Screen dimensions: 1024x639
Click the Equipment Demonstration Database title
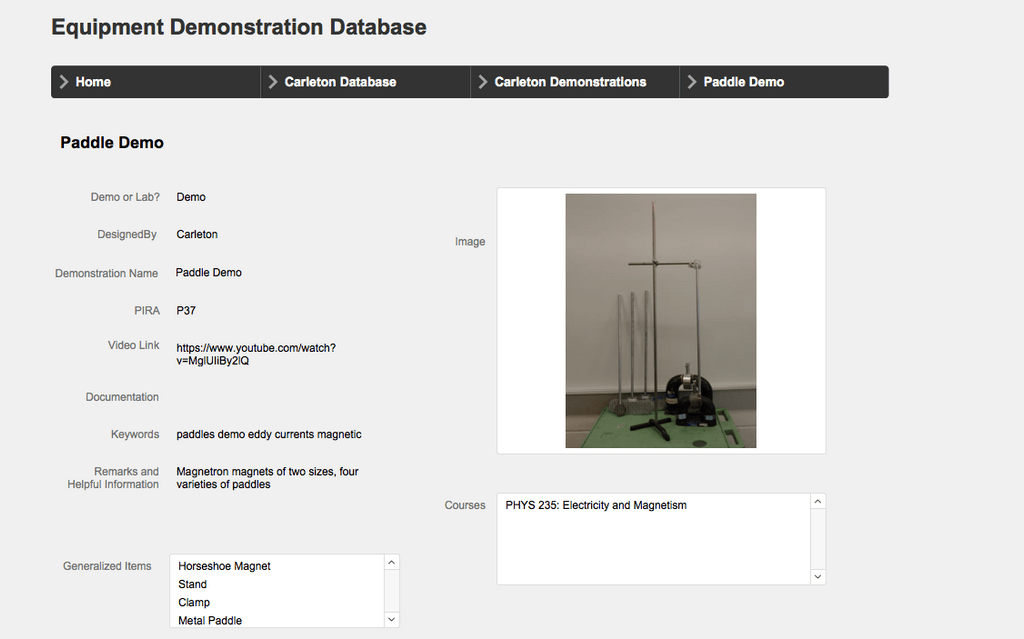tap(239, 27)
